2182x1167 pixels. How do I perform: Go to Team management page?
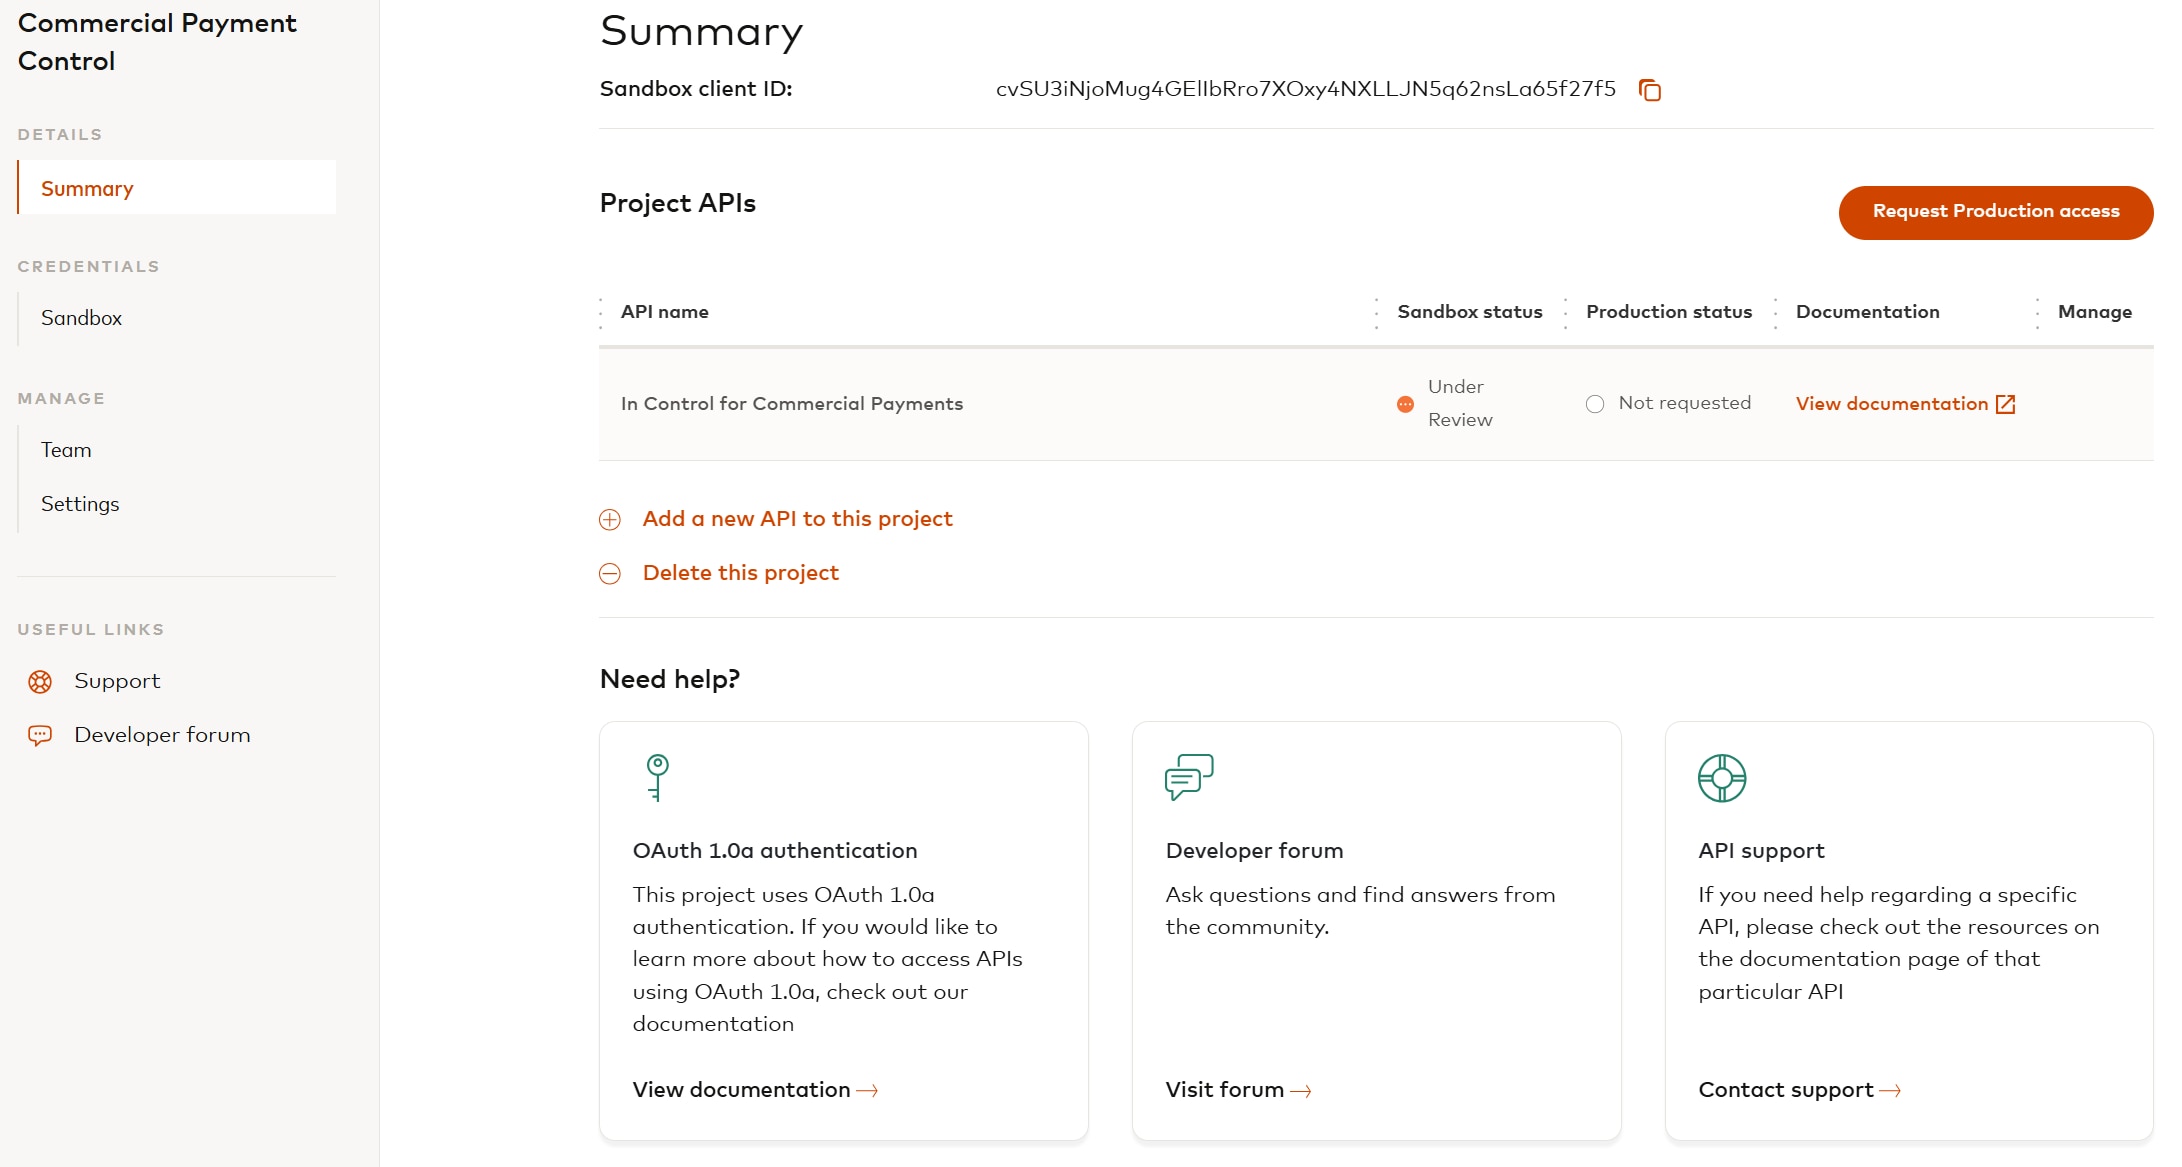[66, 450]
